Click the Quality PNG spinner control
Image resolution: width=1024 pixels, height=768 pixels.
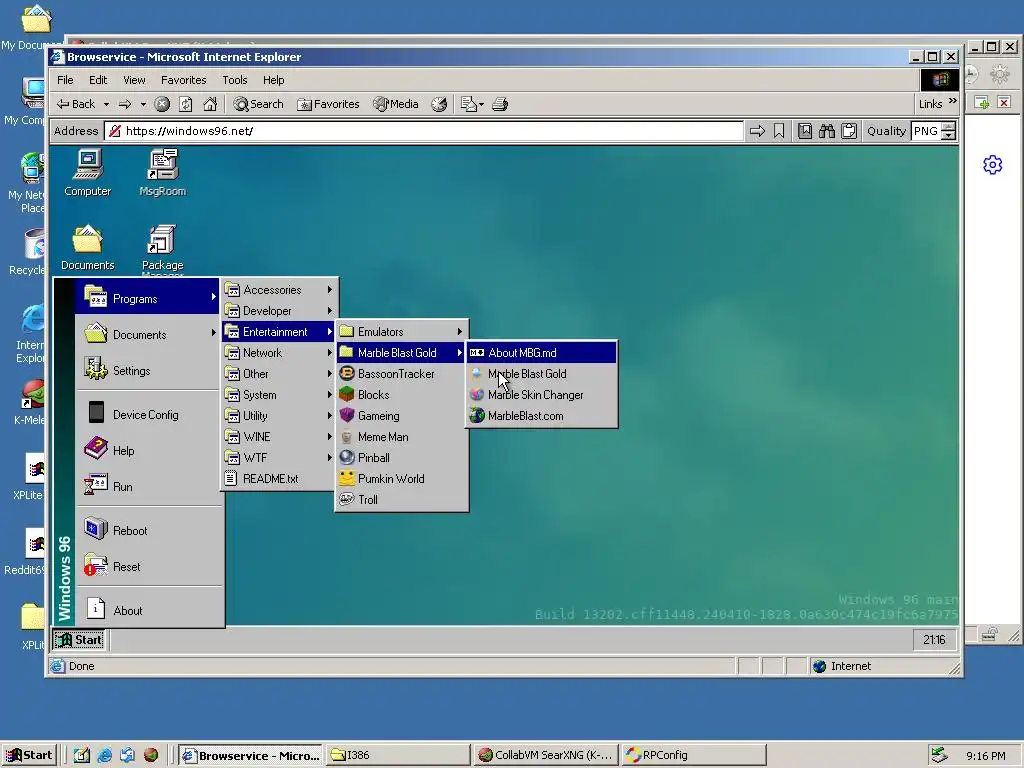click(x=949, y=131)
